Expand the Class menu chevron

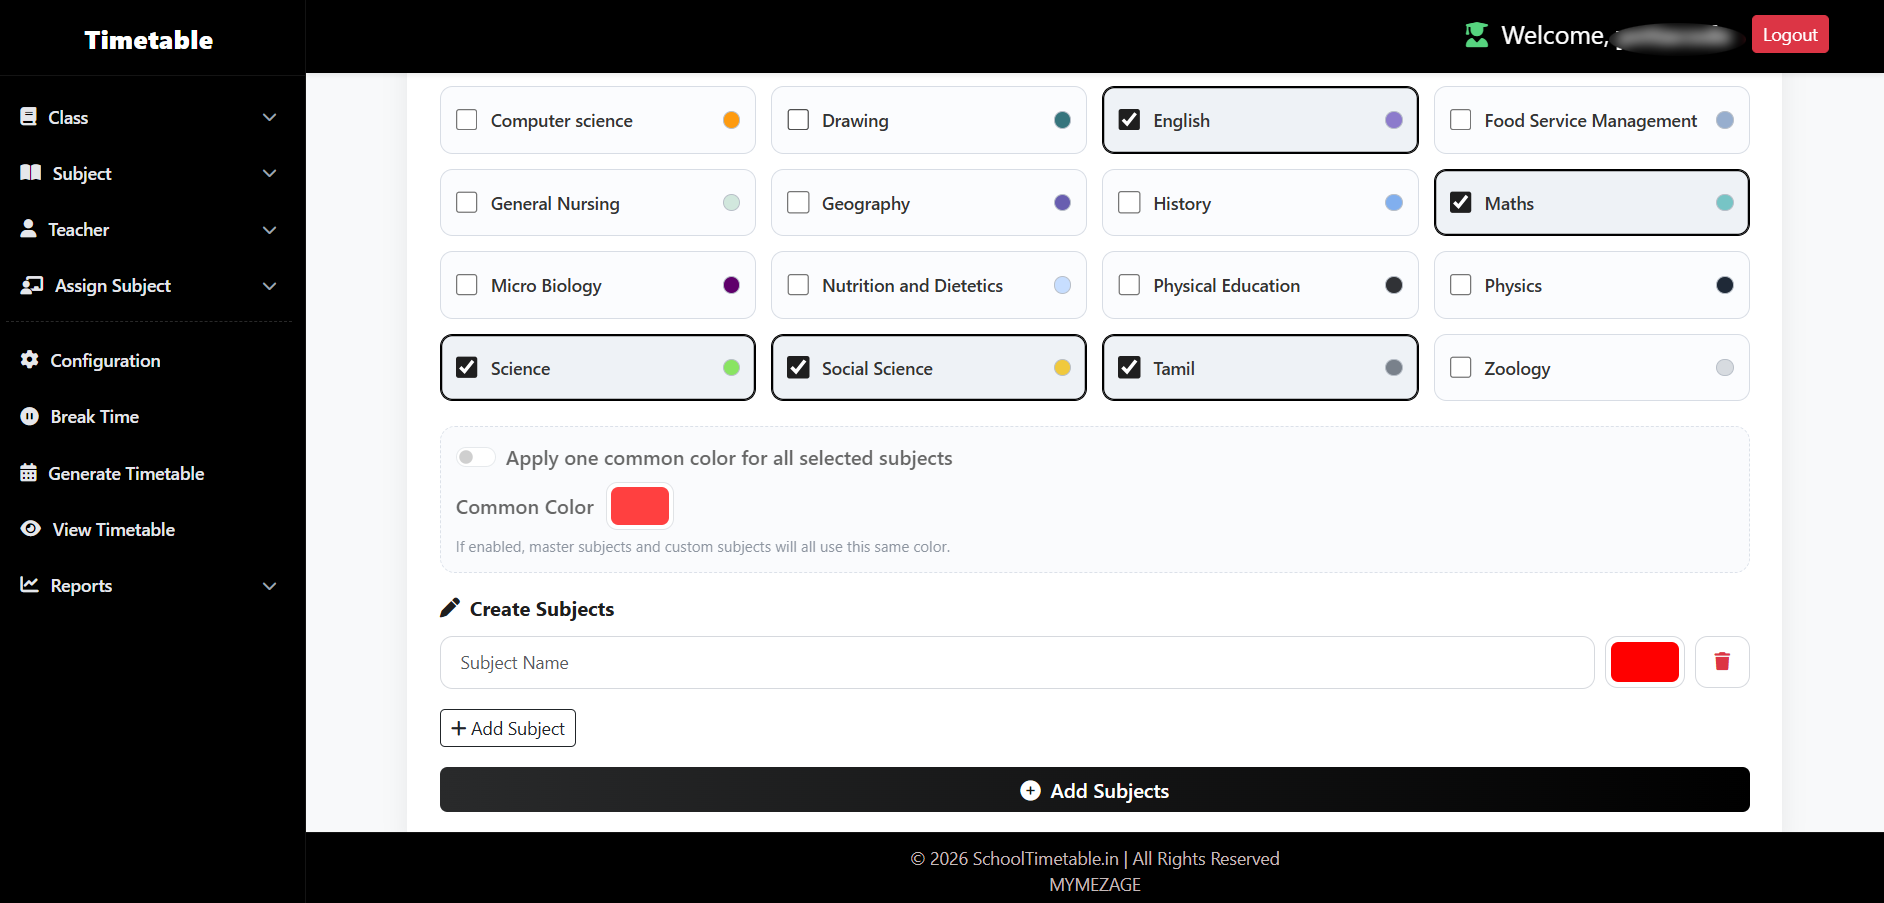click(x=269, y=117)
